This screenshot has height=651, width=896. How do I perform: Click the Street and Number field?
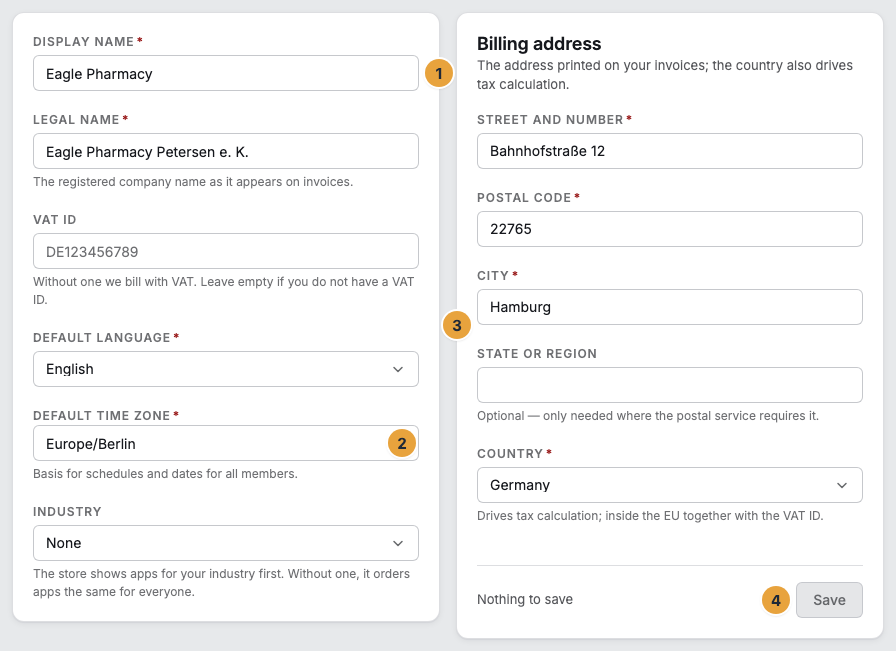pyautogui.click(x=670, y=151)
